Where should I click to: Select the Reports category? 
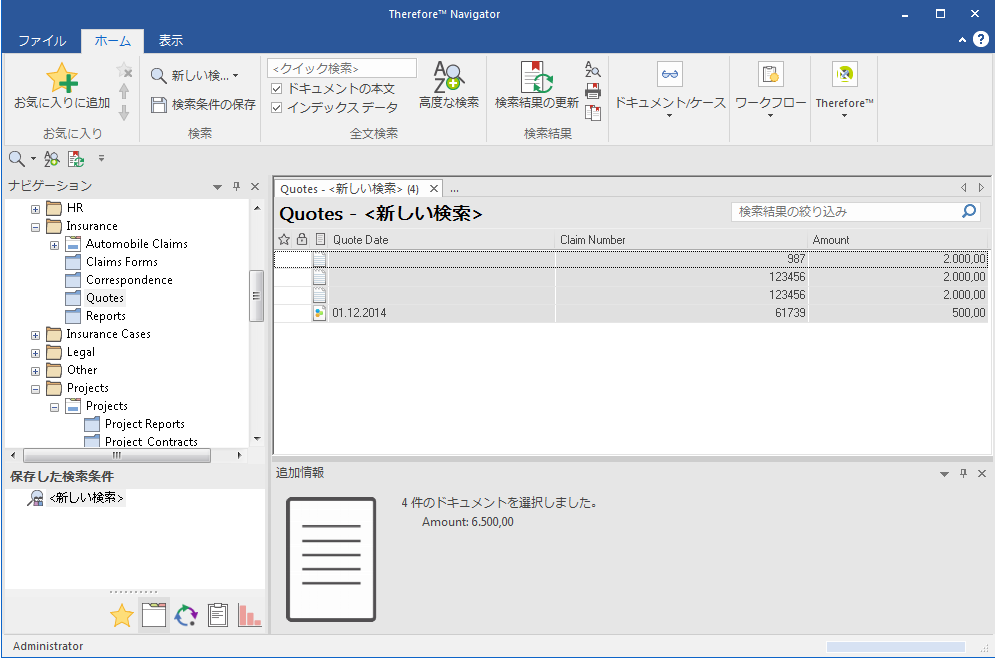click(x=106, y=316)
